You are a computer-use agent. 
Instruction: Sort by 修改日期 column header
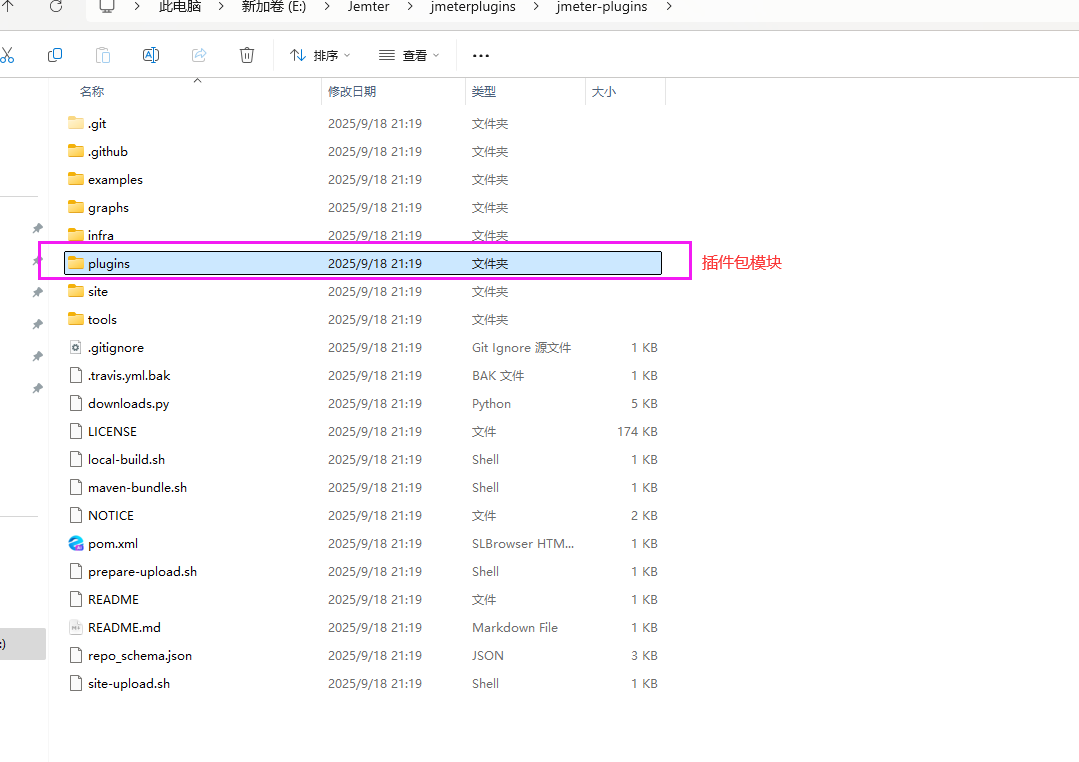pyautogui.click(x=352, y=92)
